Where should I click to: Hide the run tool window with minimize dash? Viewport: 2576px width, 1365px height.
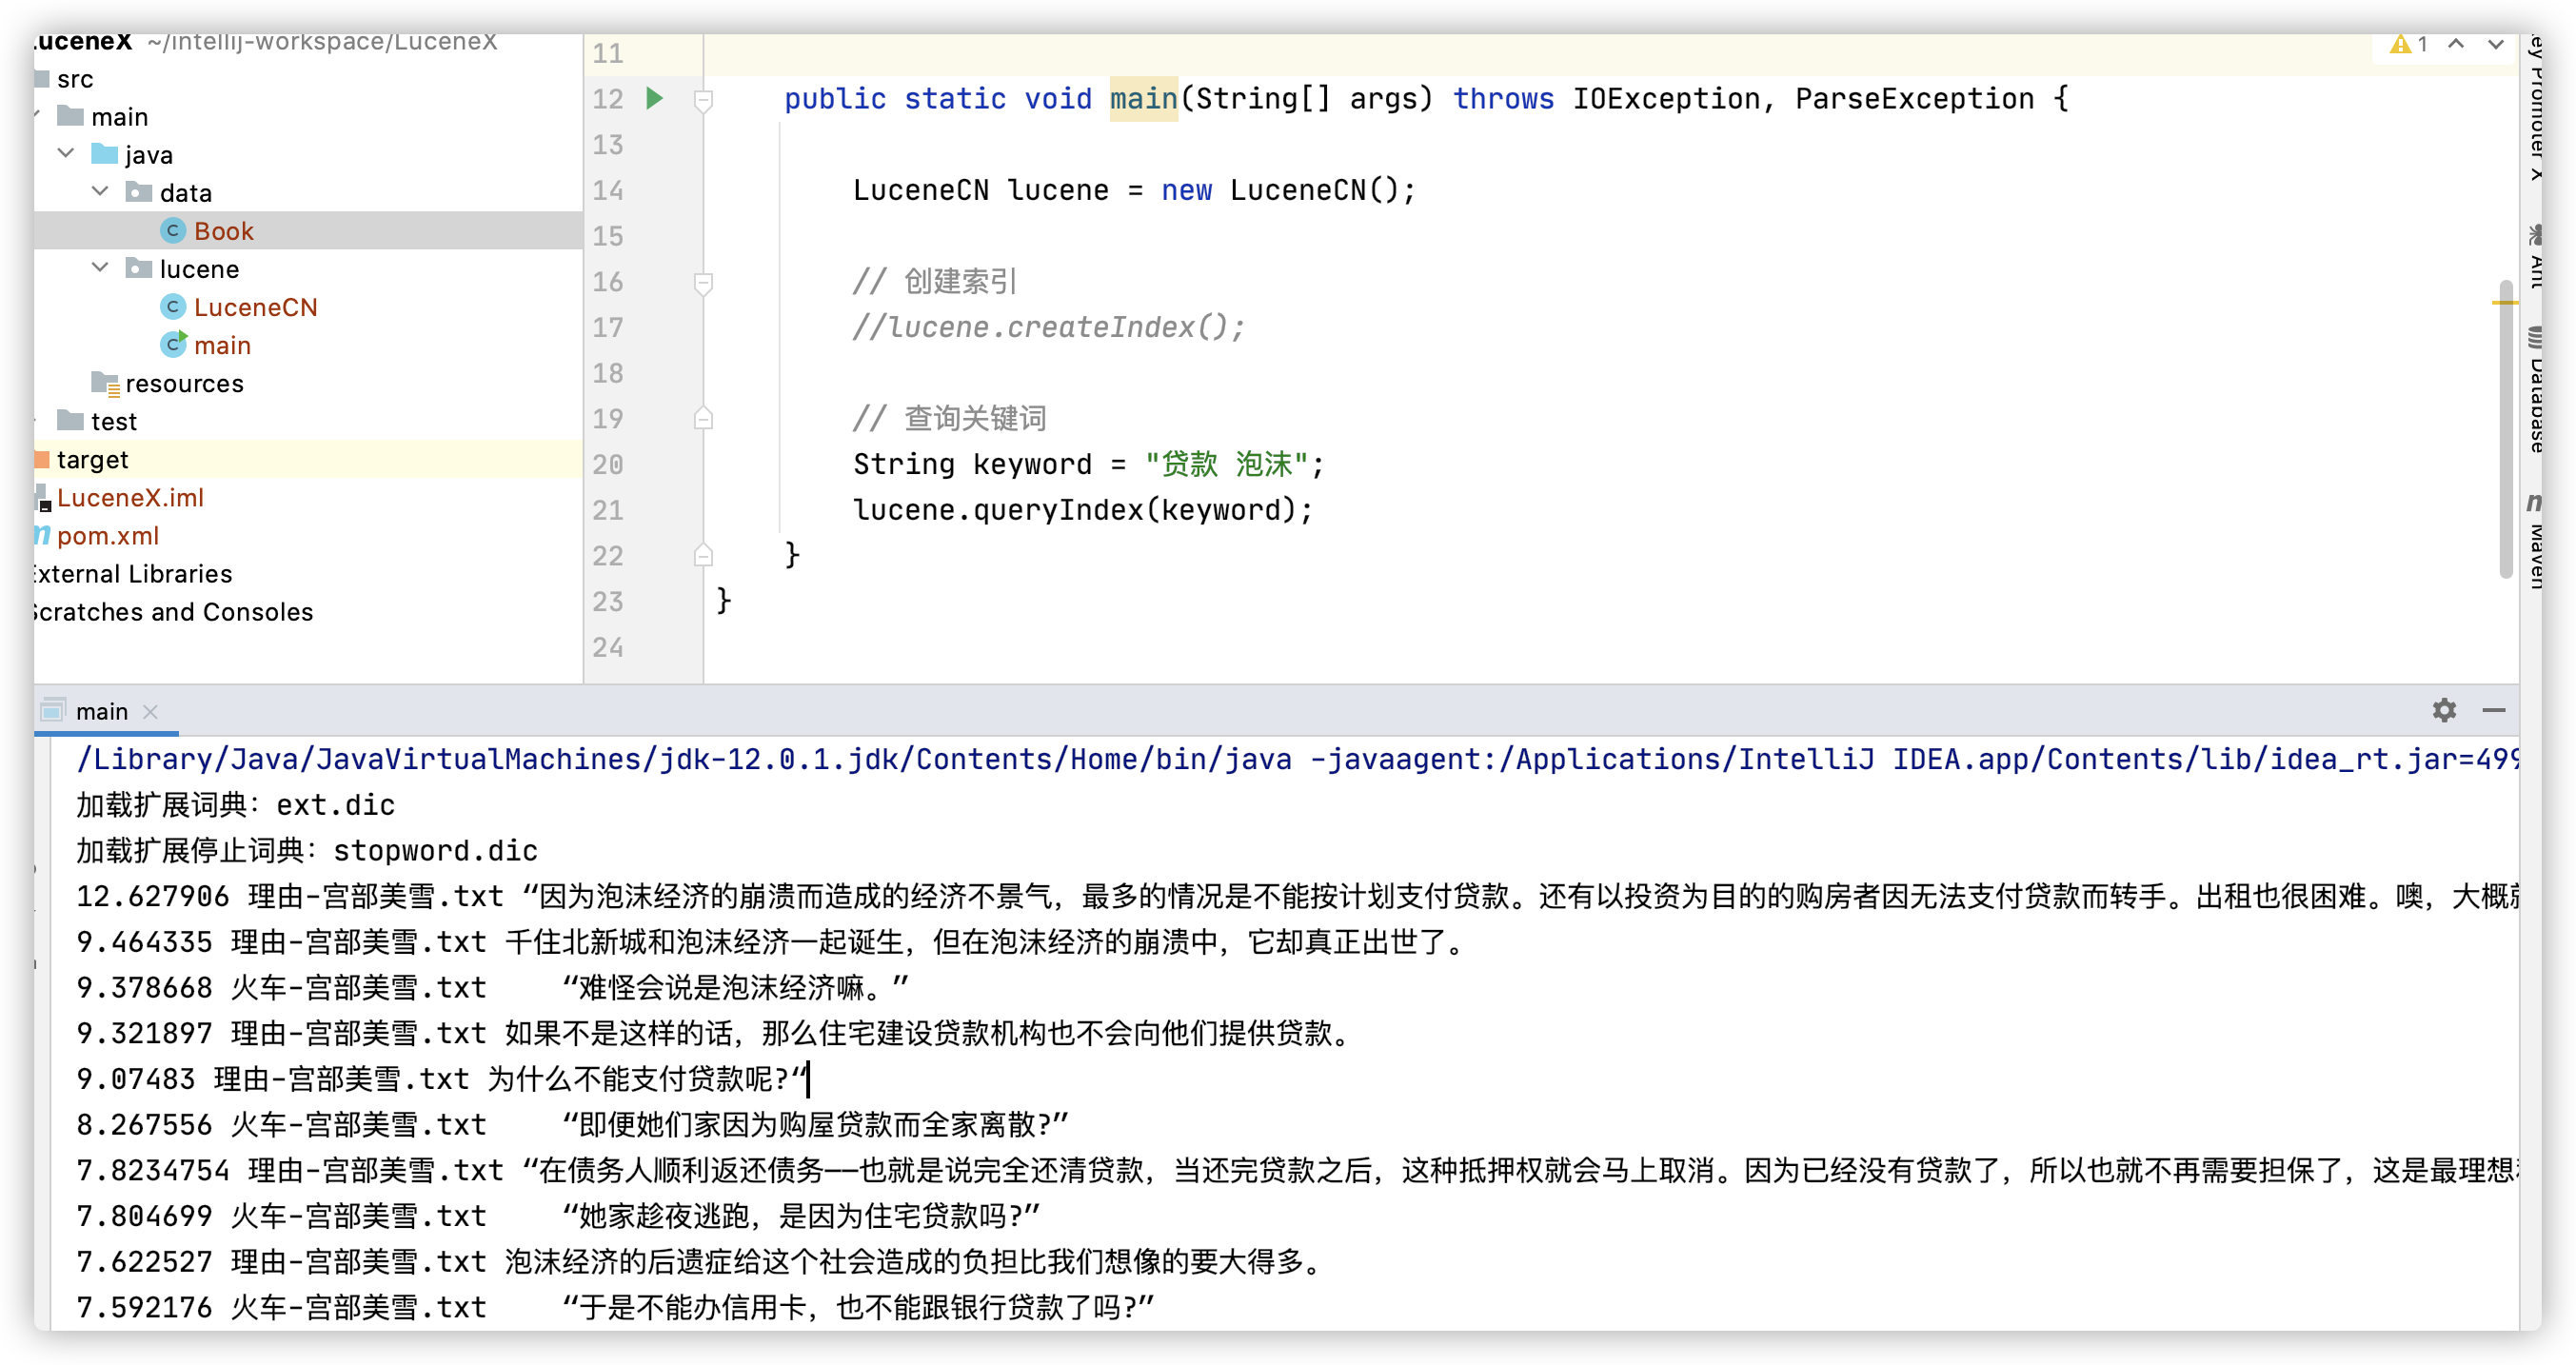pyautogui.click(x=2493, y=710)
